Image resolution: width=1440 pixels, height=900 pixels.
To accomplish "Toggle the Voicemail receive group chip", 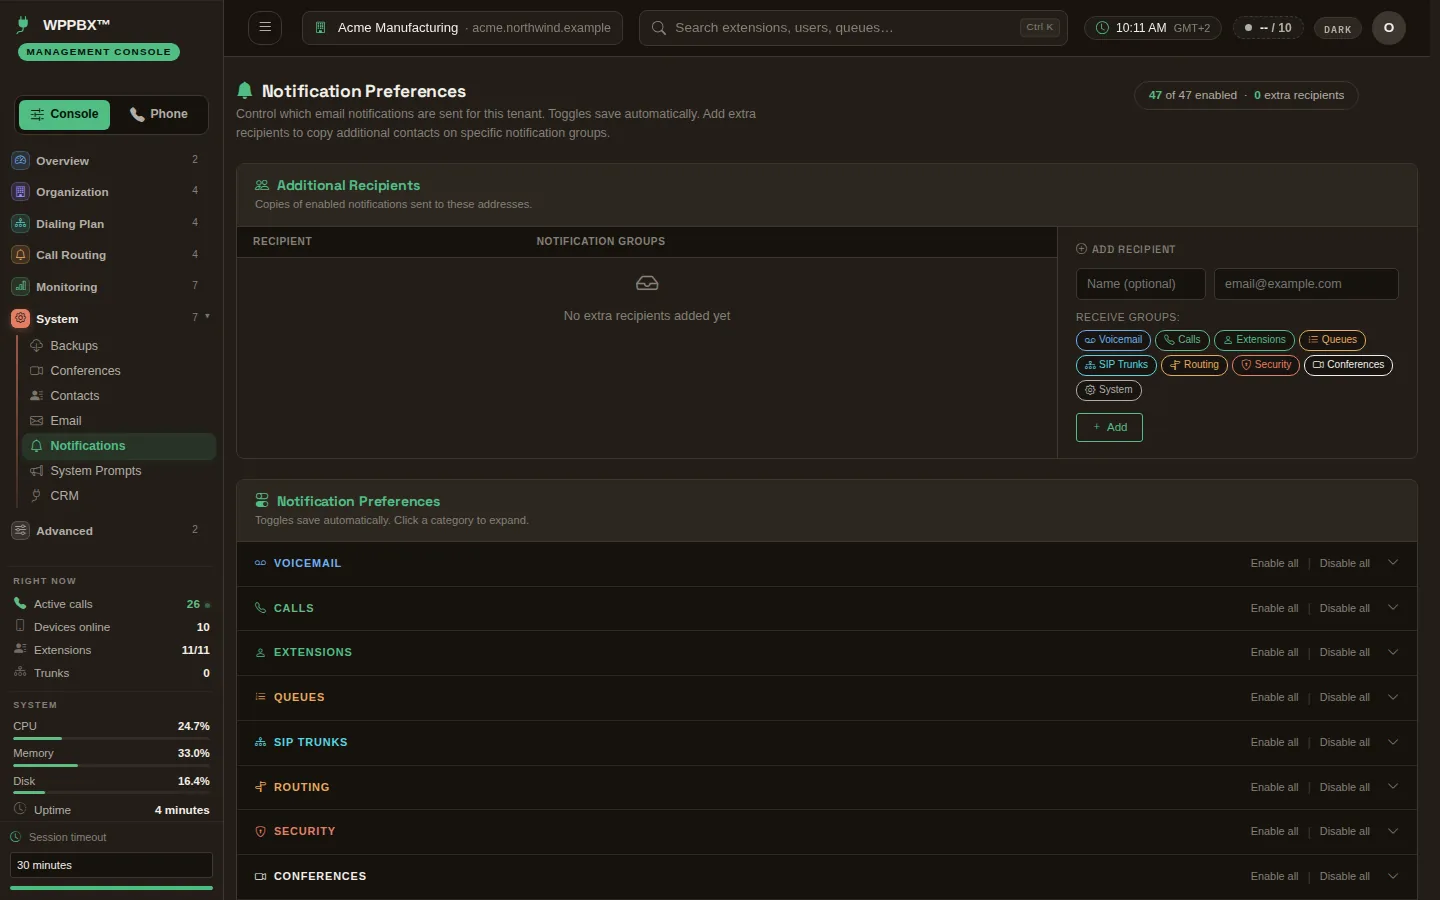I will coord(1113,340).
